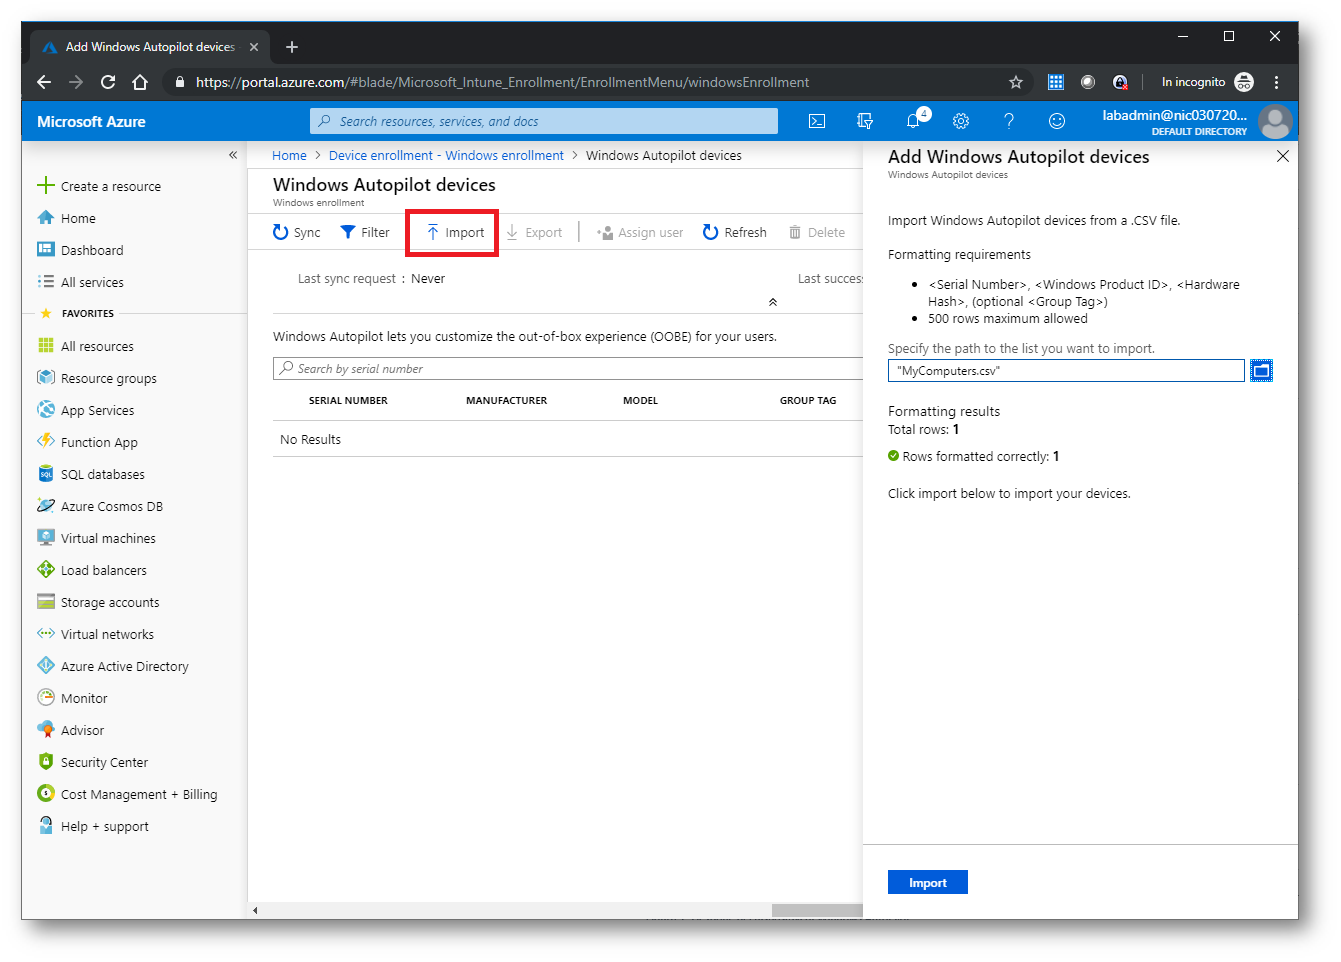Collapse the sync info section chevron
This screenshot has width=1341, height=962.
tap(772, 302)
